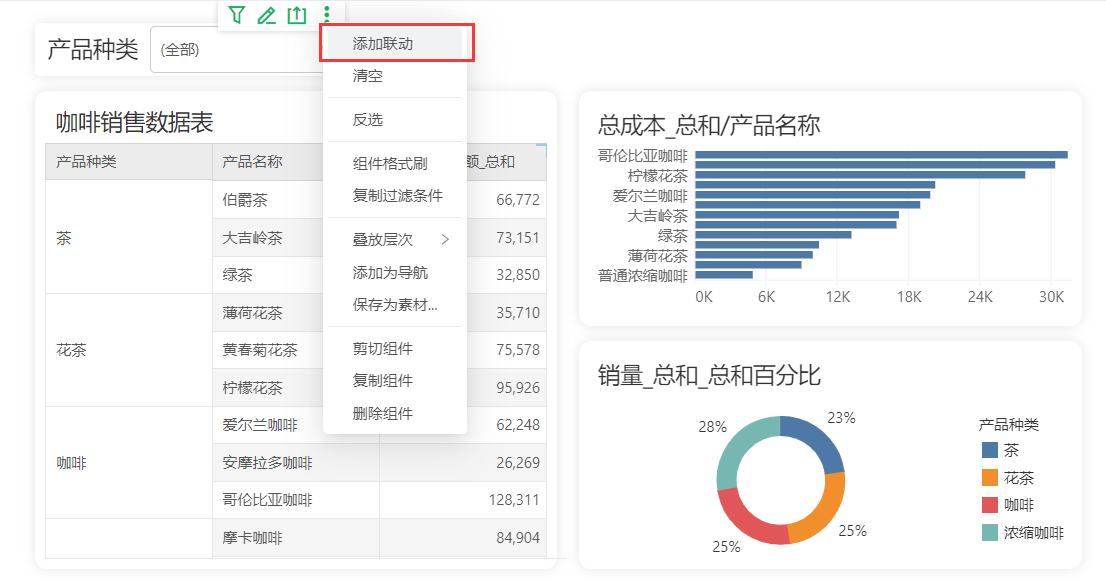Click 反选 menu option
This screenshot has width=1106, height=588.
pos(368,120)
